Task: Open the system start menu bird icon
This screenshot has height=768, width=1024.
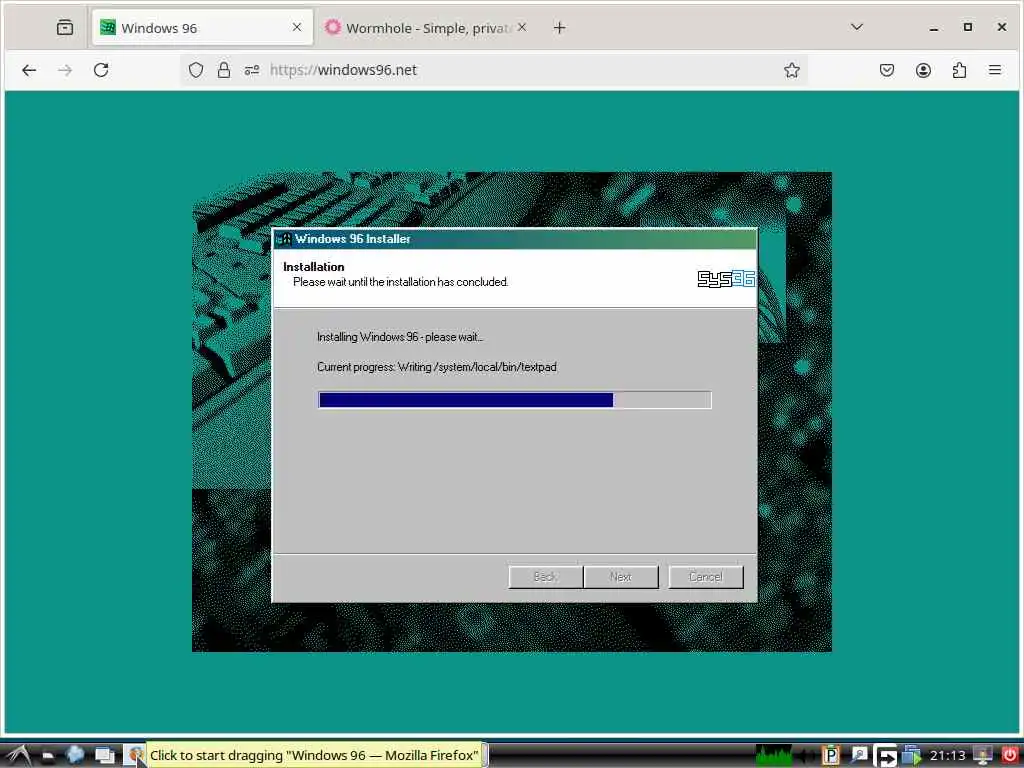Action: coord(18,756)
